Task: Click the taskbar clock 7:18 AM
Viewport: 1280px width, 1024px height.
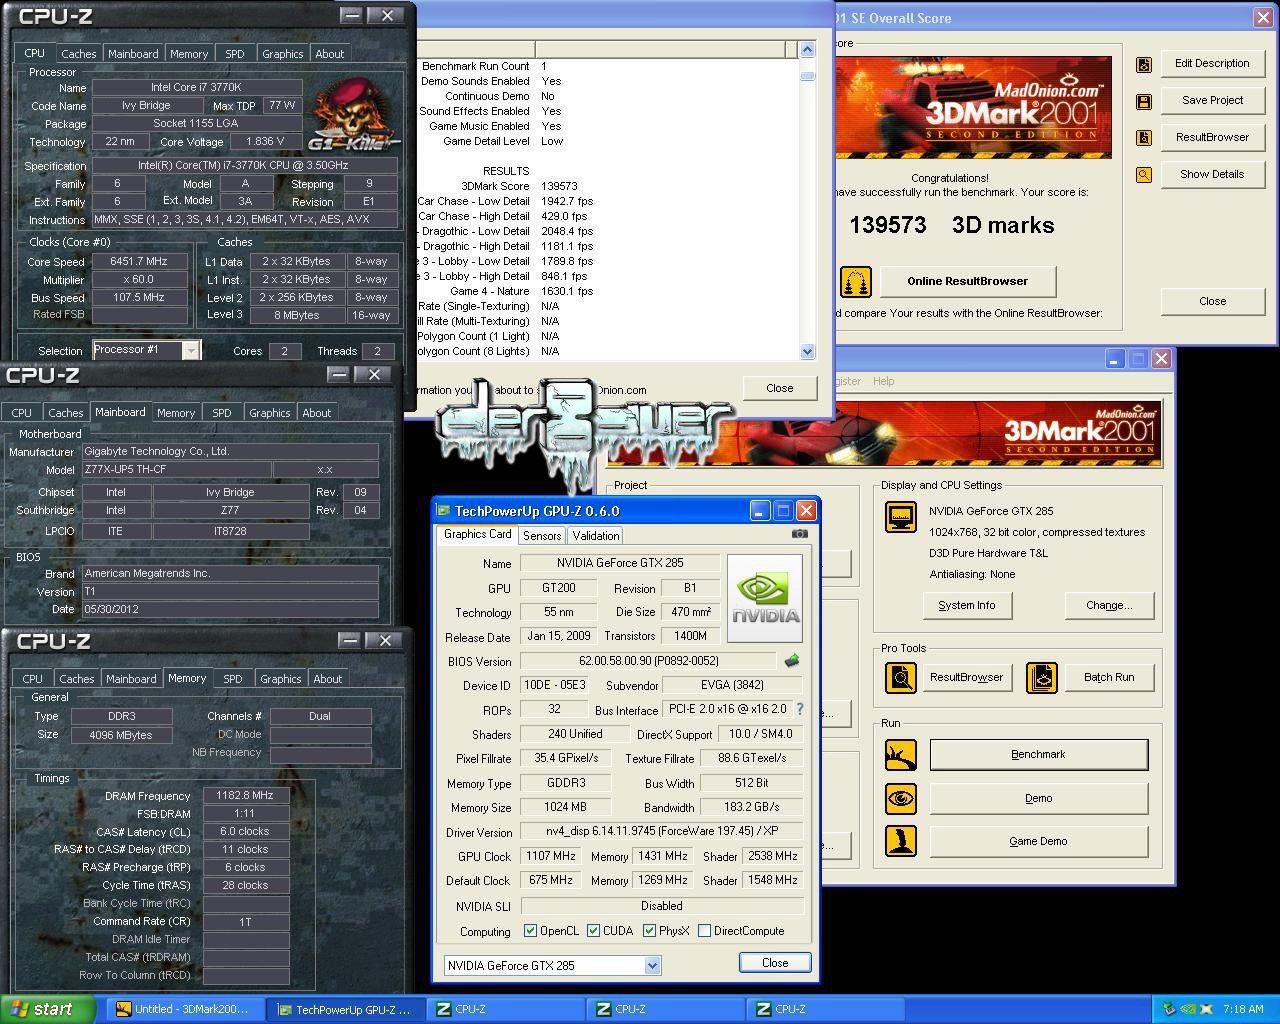Action: (x=1243, y=1010)
